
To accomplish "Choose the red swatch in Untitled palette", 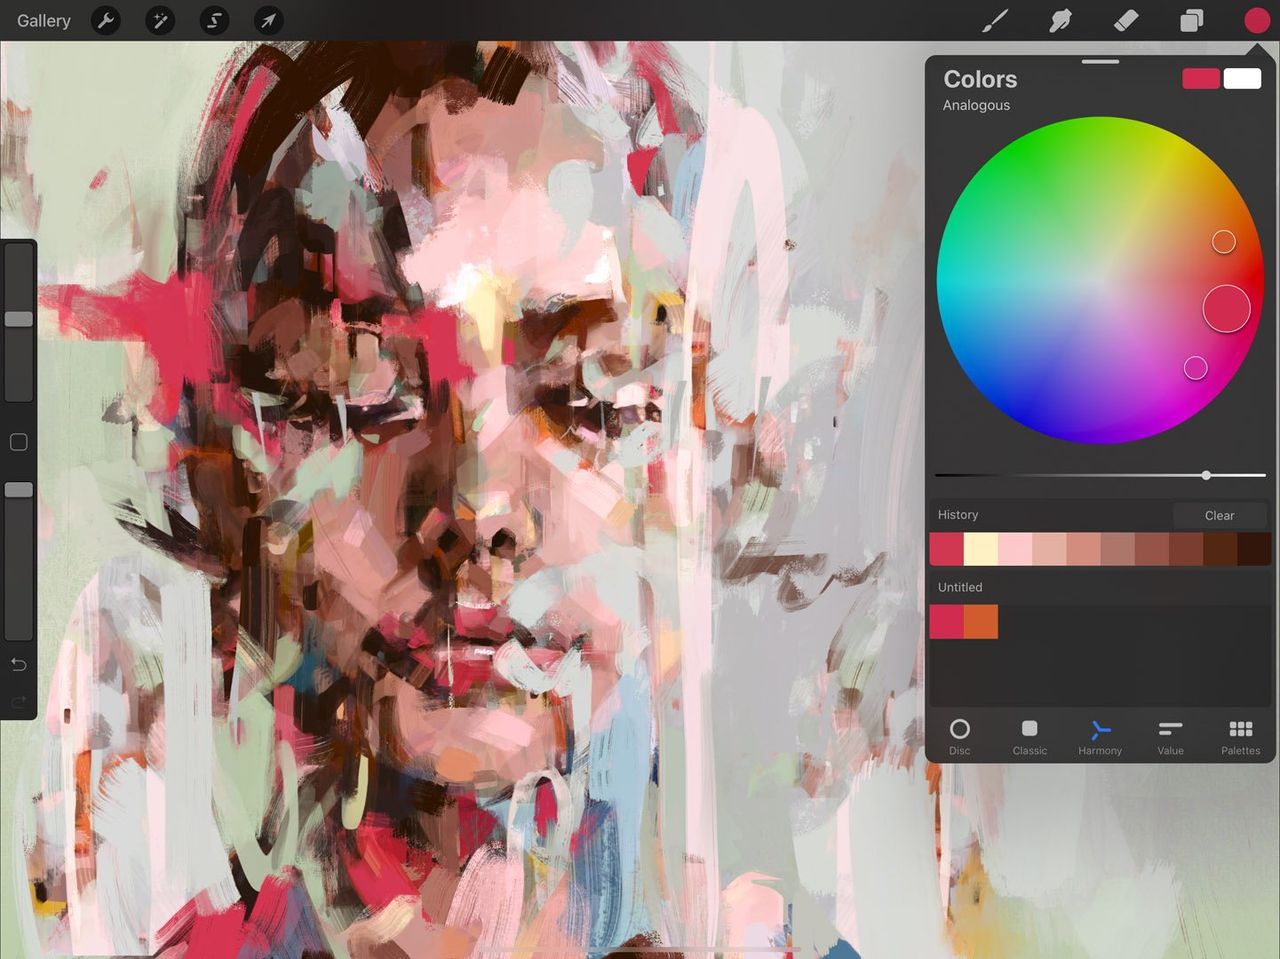I will coord(947,622).
